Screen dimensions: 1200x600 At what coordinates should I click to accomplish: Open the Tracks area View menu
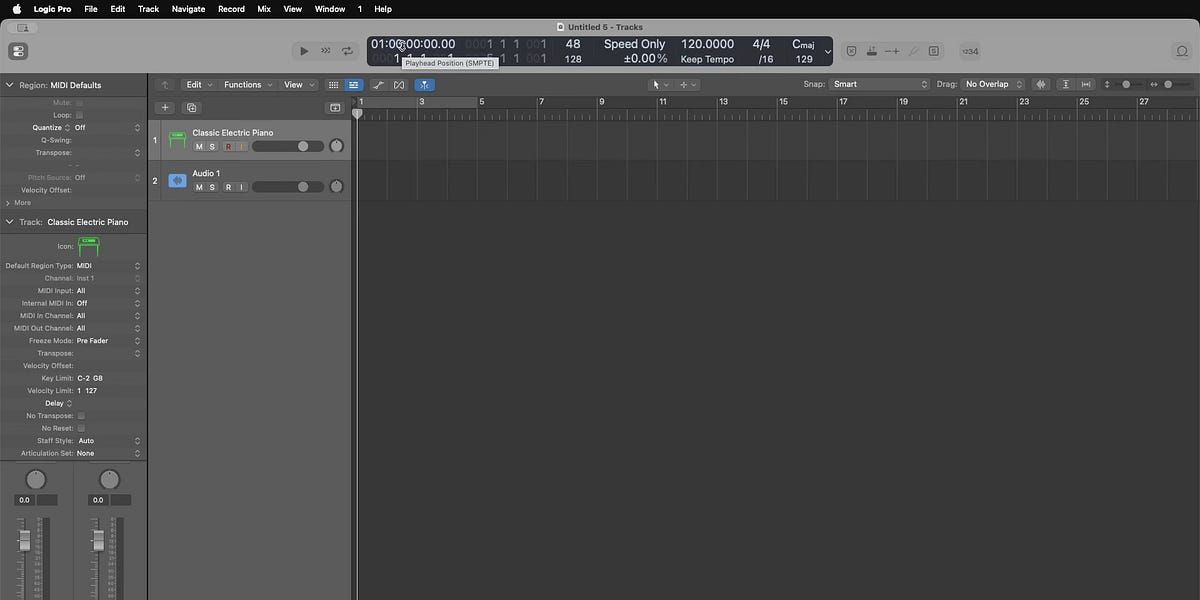(298, 85)
